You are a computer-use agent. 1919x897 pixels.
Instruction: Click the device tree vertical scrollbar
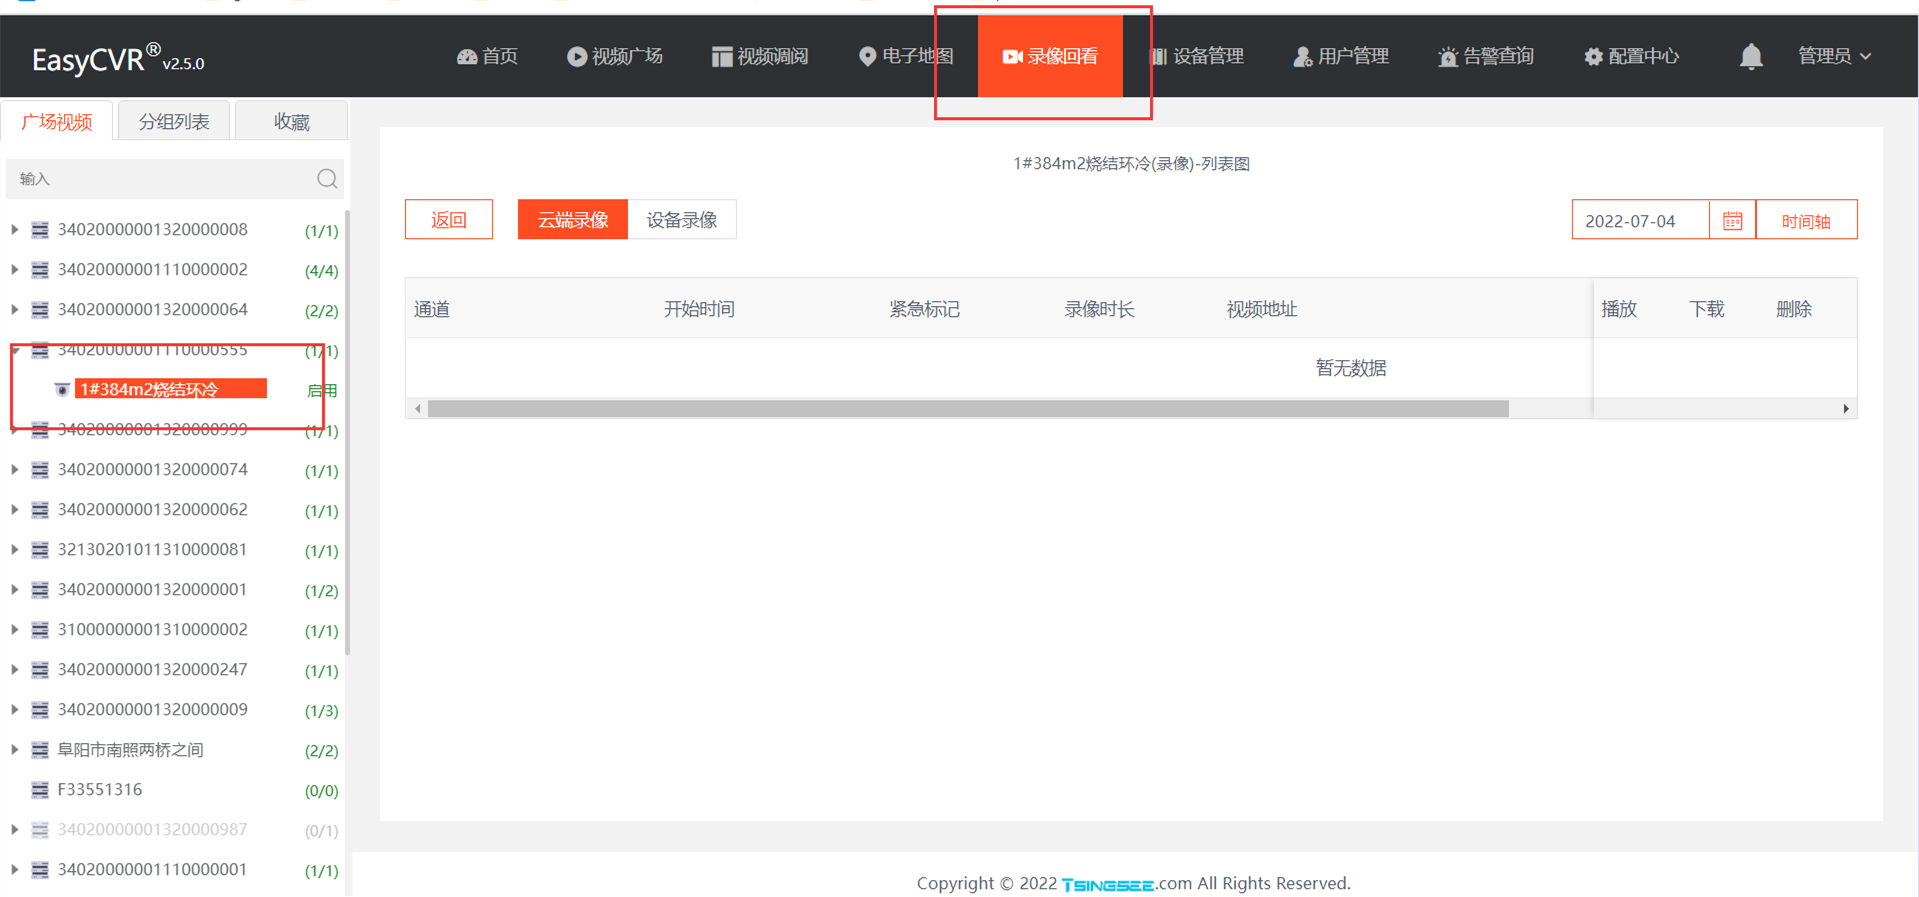click(347, 432)
